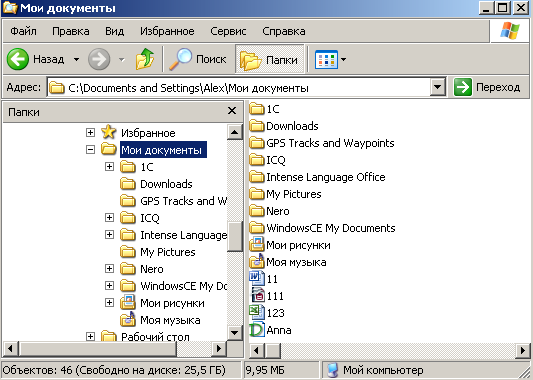Expand the ICQ tree node
The width and height of the screenshot is (533, 380).
109,217
